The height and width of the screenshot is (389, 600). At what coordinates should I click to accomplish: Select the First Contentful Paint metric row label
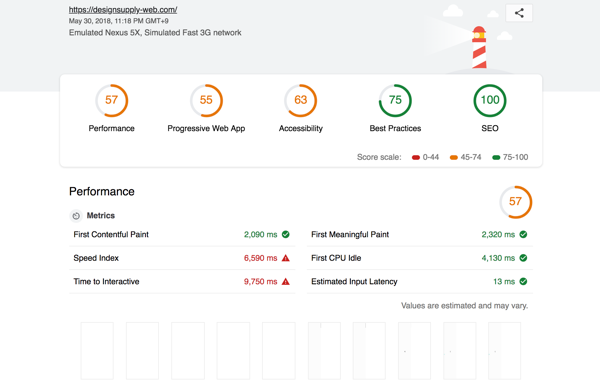point(111,234)
